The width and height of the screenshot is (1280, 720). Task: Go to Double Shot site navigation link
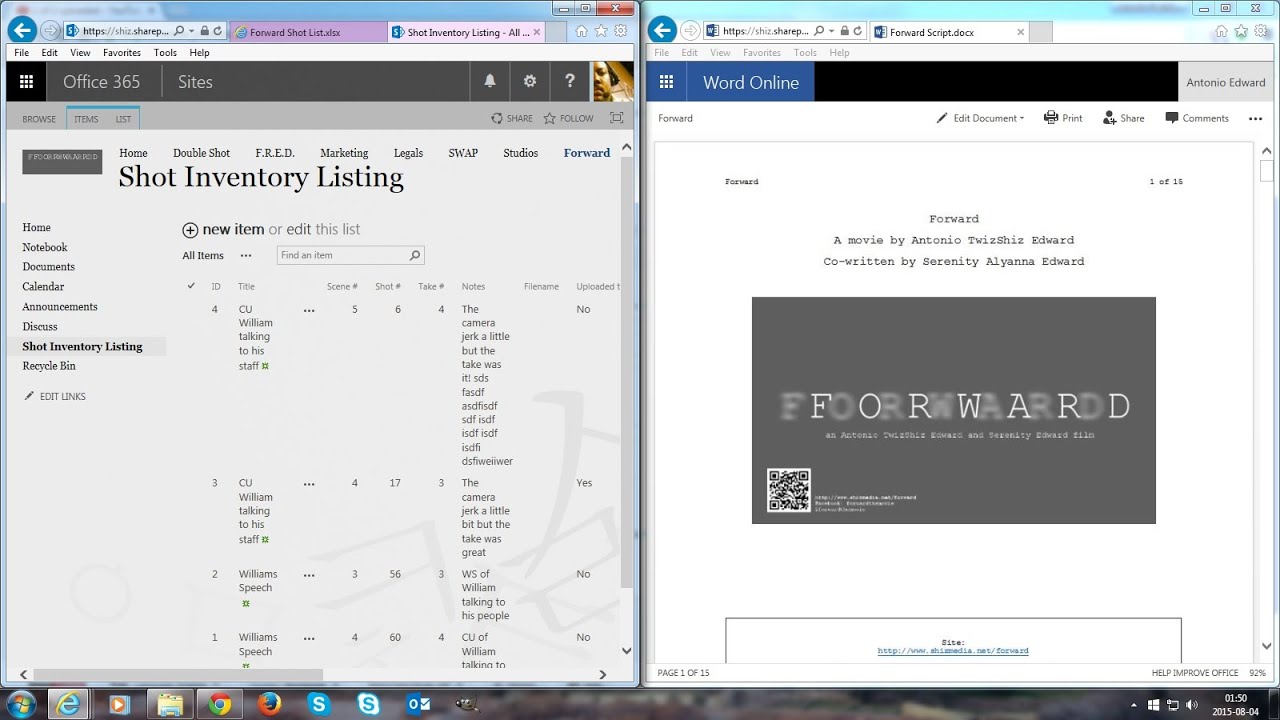201,153
